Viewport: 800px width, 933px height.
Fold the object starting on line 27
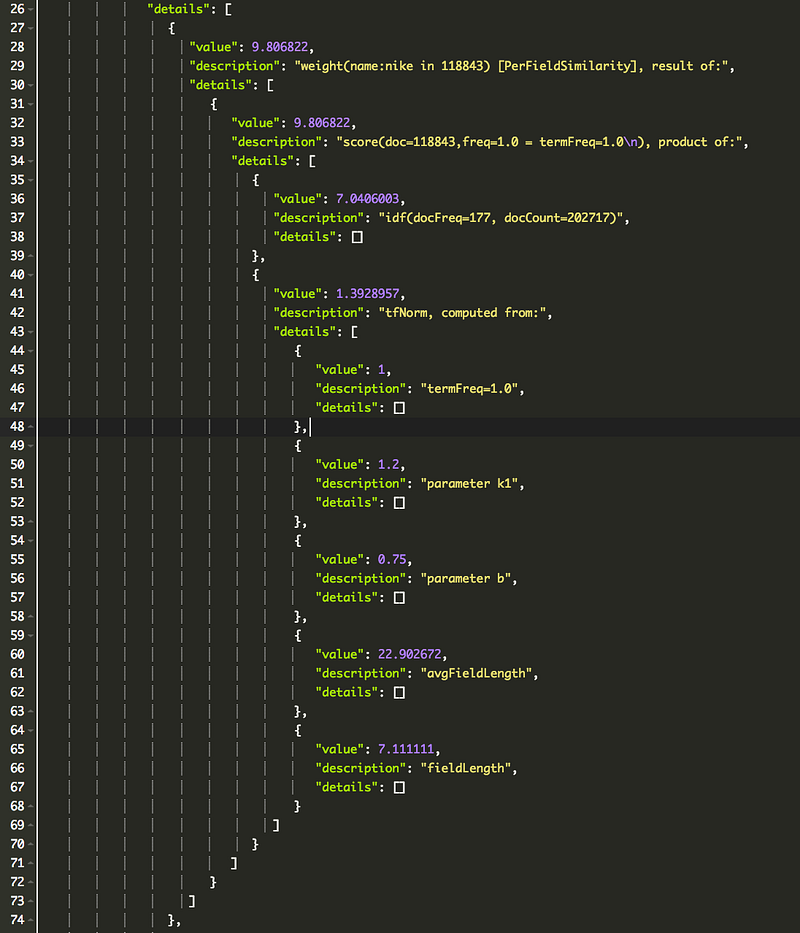30,29
